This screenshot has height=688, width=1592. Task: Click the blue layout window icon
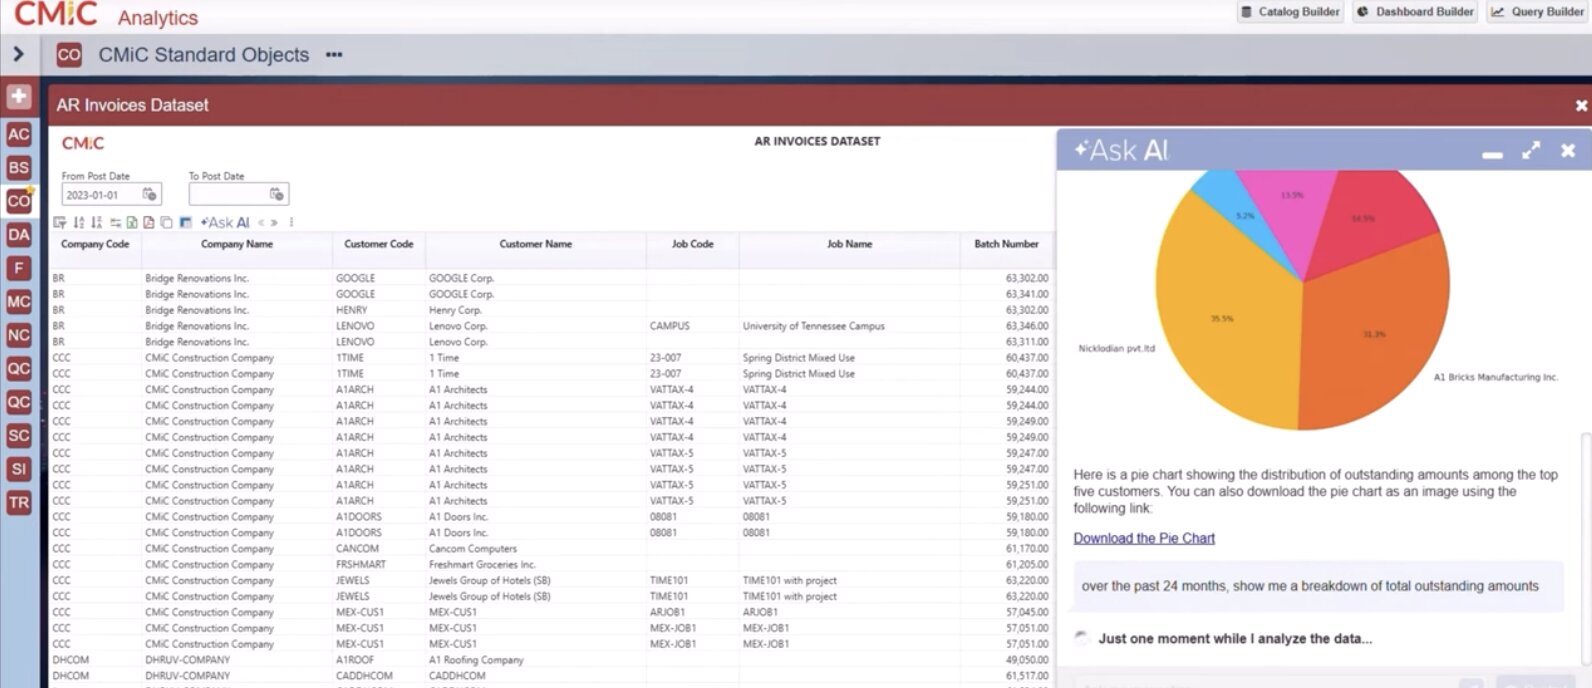click(x=185, y=222)
